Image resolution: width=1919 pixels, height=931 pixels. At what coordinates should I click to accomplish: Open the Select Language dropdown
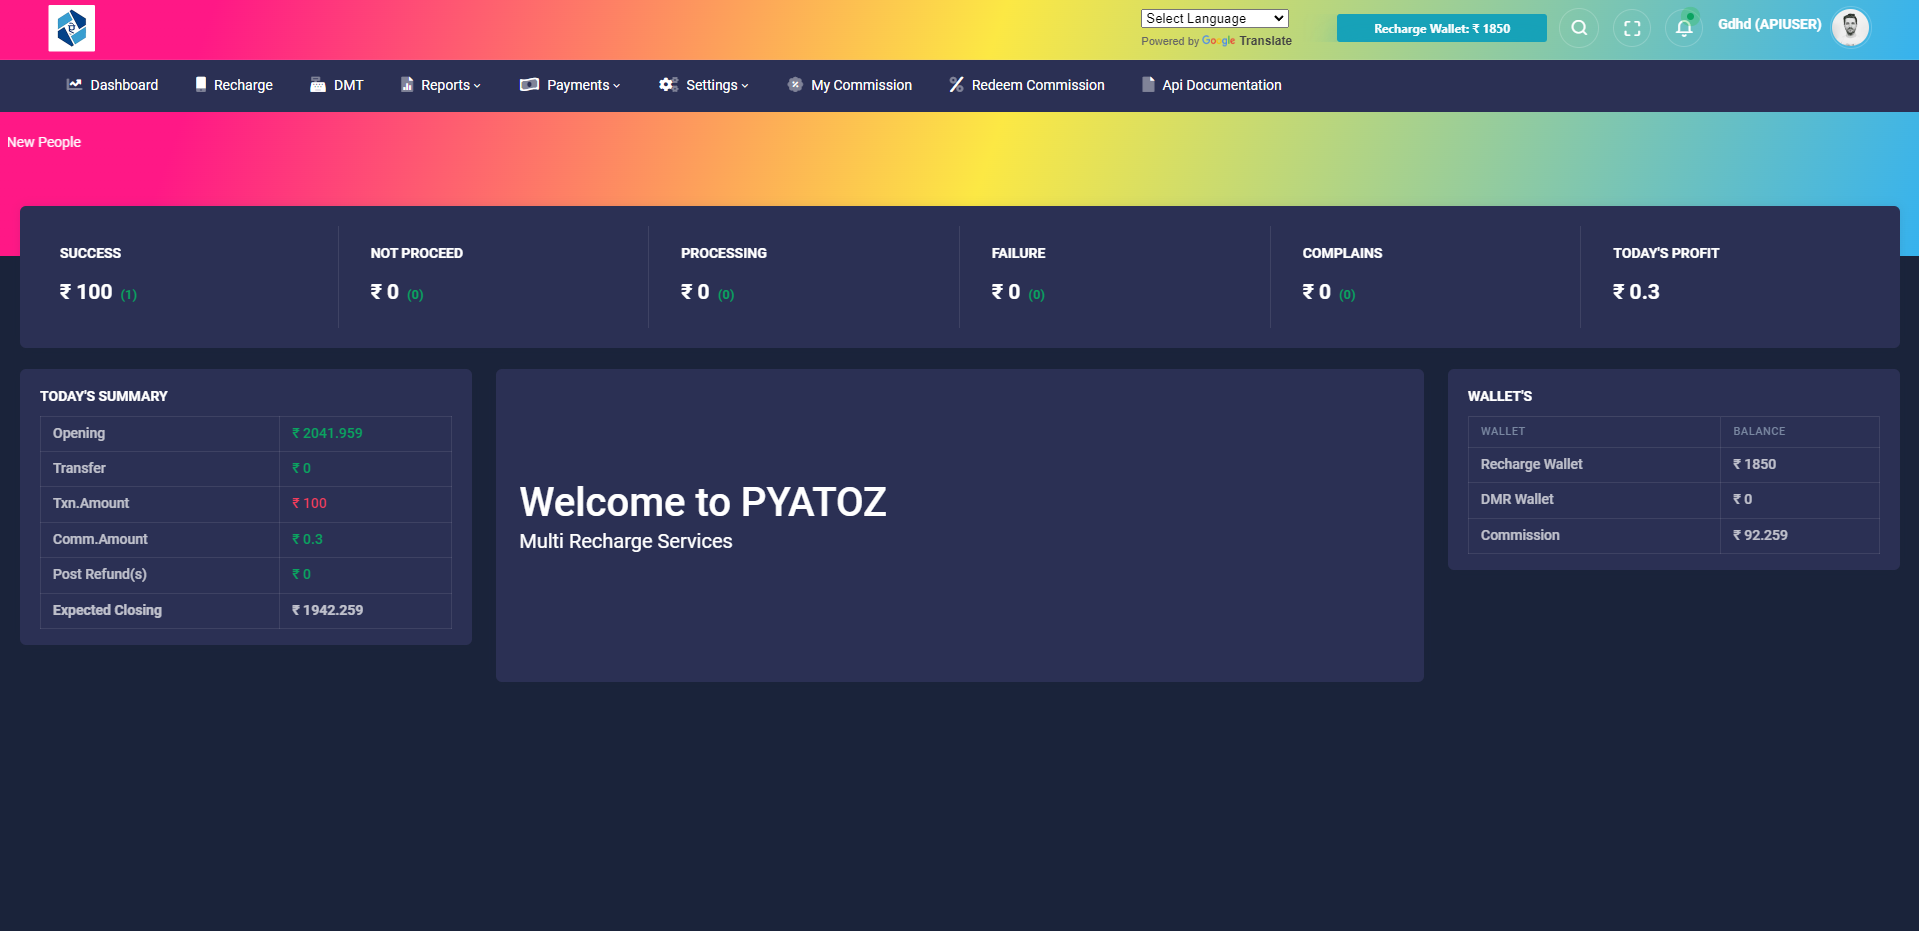(1214, 18)
